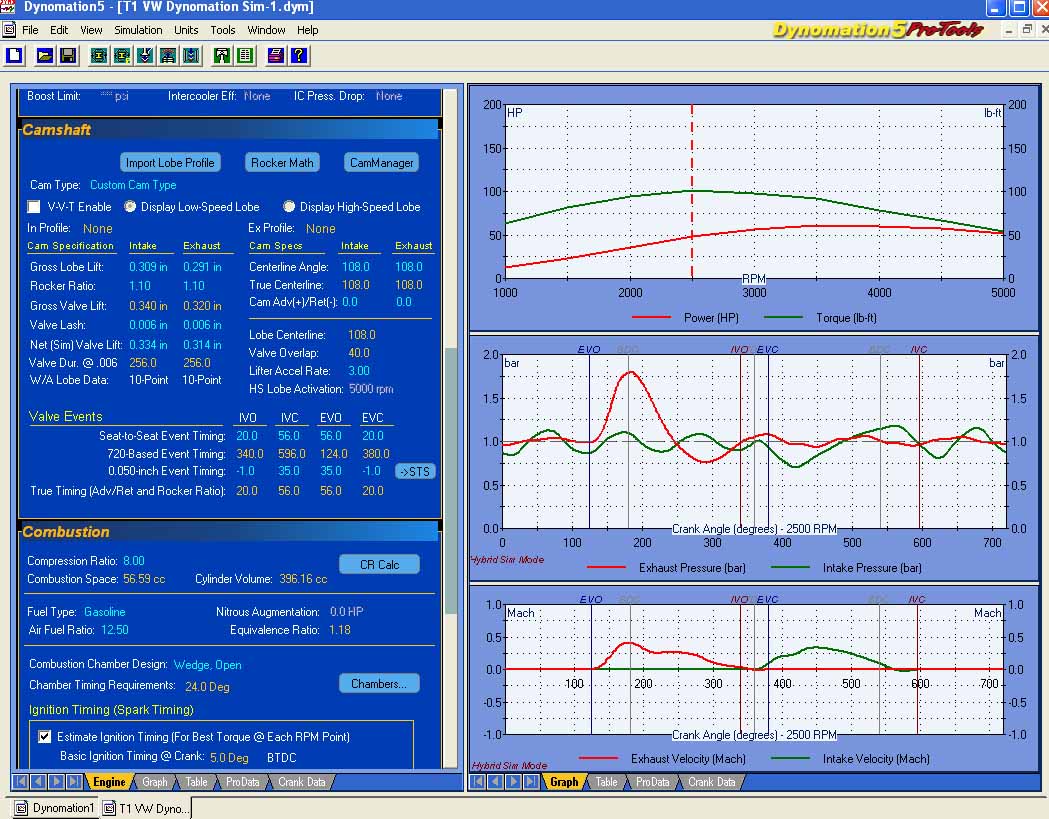Go to next tab in left pane
The width and height of the screenshot is (1049, 819).
pos(56,781)
